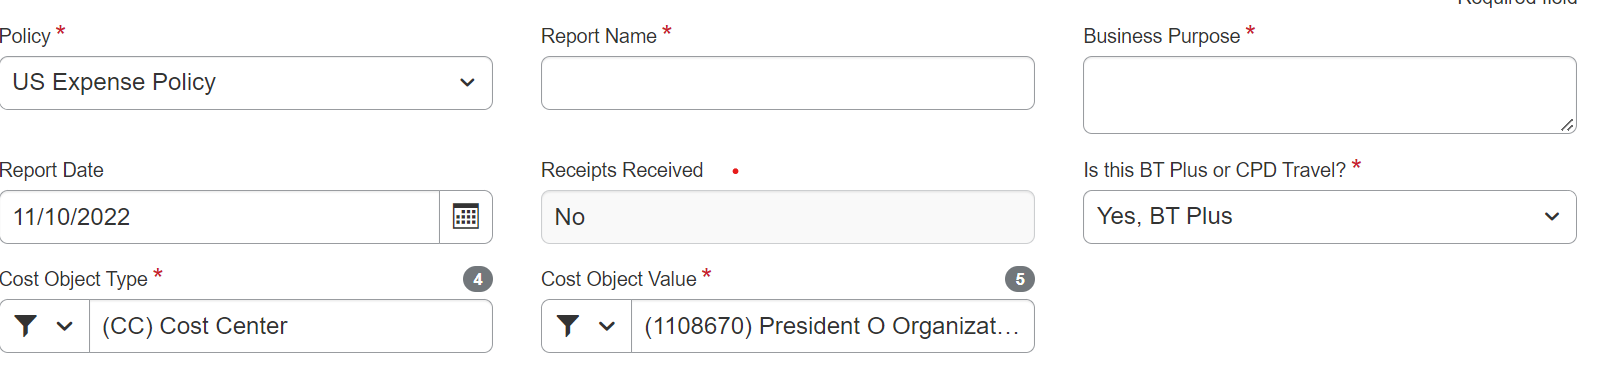This screenshot has width=1605, height=366.
Task: Expand Cost Object Value filter chevron
Action: (607, 326)
